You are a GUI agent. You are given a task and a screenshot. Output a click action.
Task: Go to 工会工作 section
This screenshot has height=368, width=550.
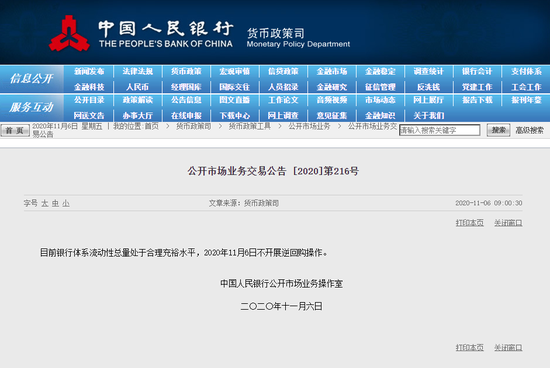coord(526,87)
